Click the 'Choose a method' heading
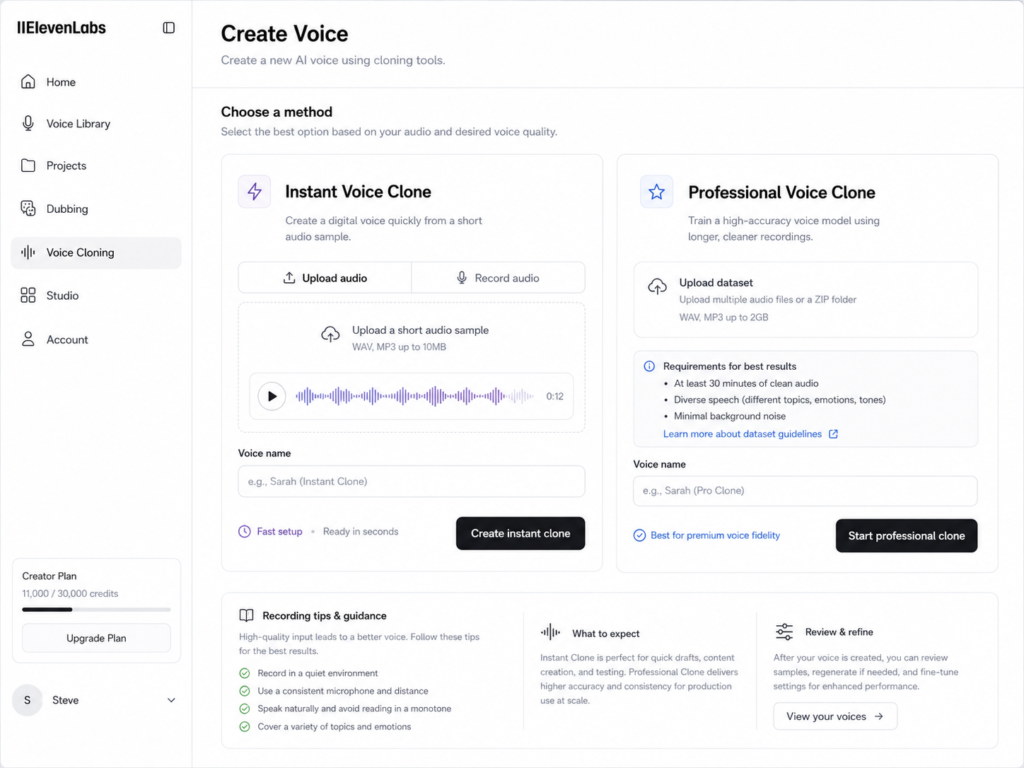Screen dimensions: 1024x768 click(276, 112)
